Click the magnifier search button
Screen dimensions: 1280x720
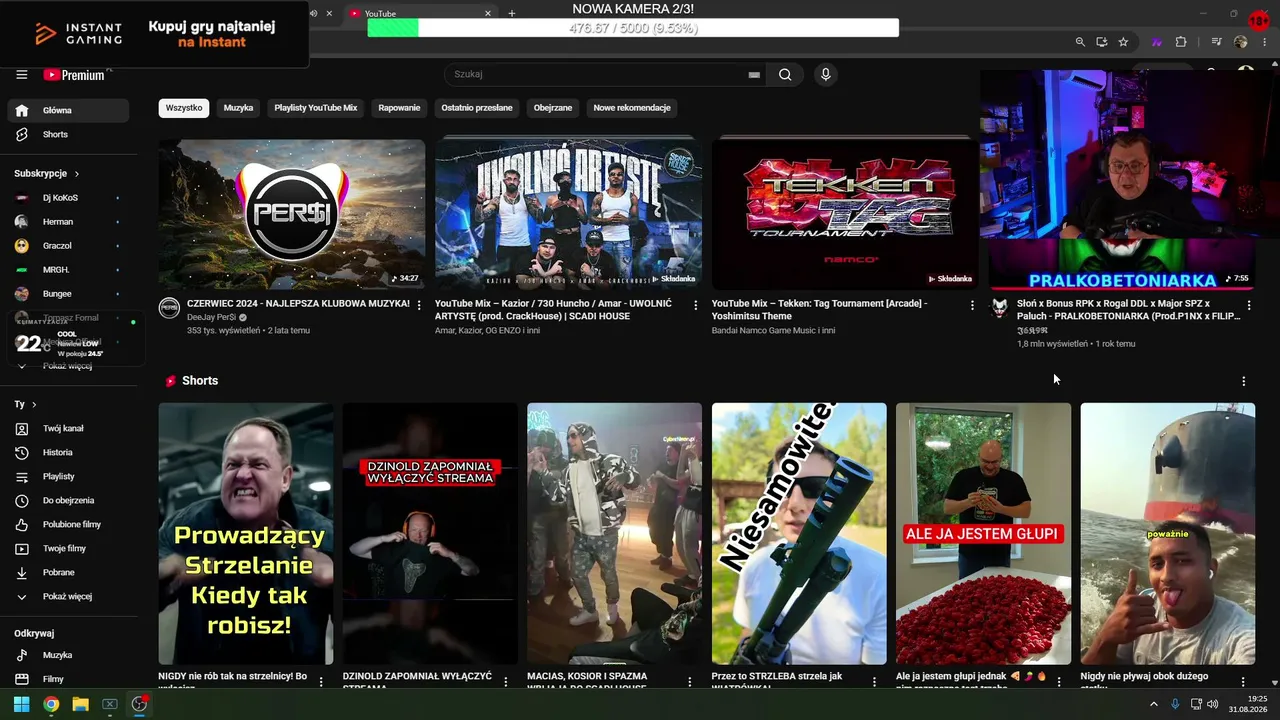click(785, 75)
